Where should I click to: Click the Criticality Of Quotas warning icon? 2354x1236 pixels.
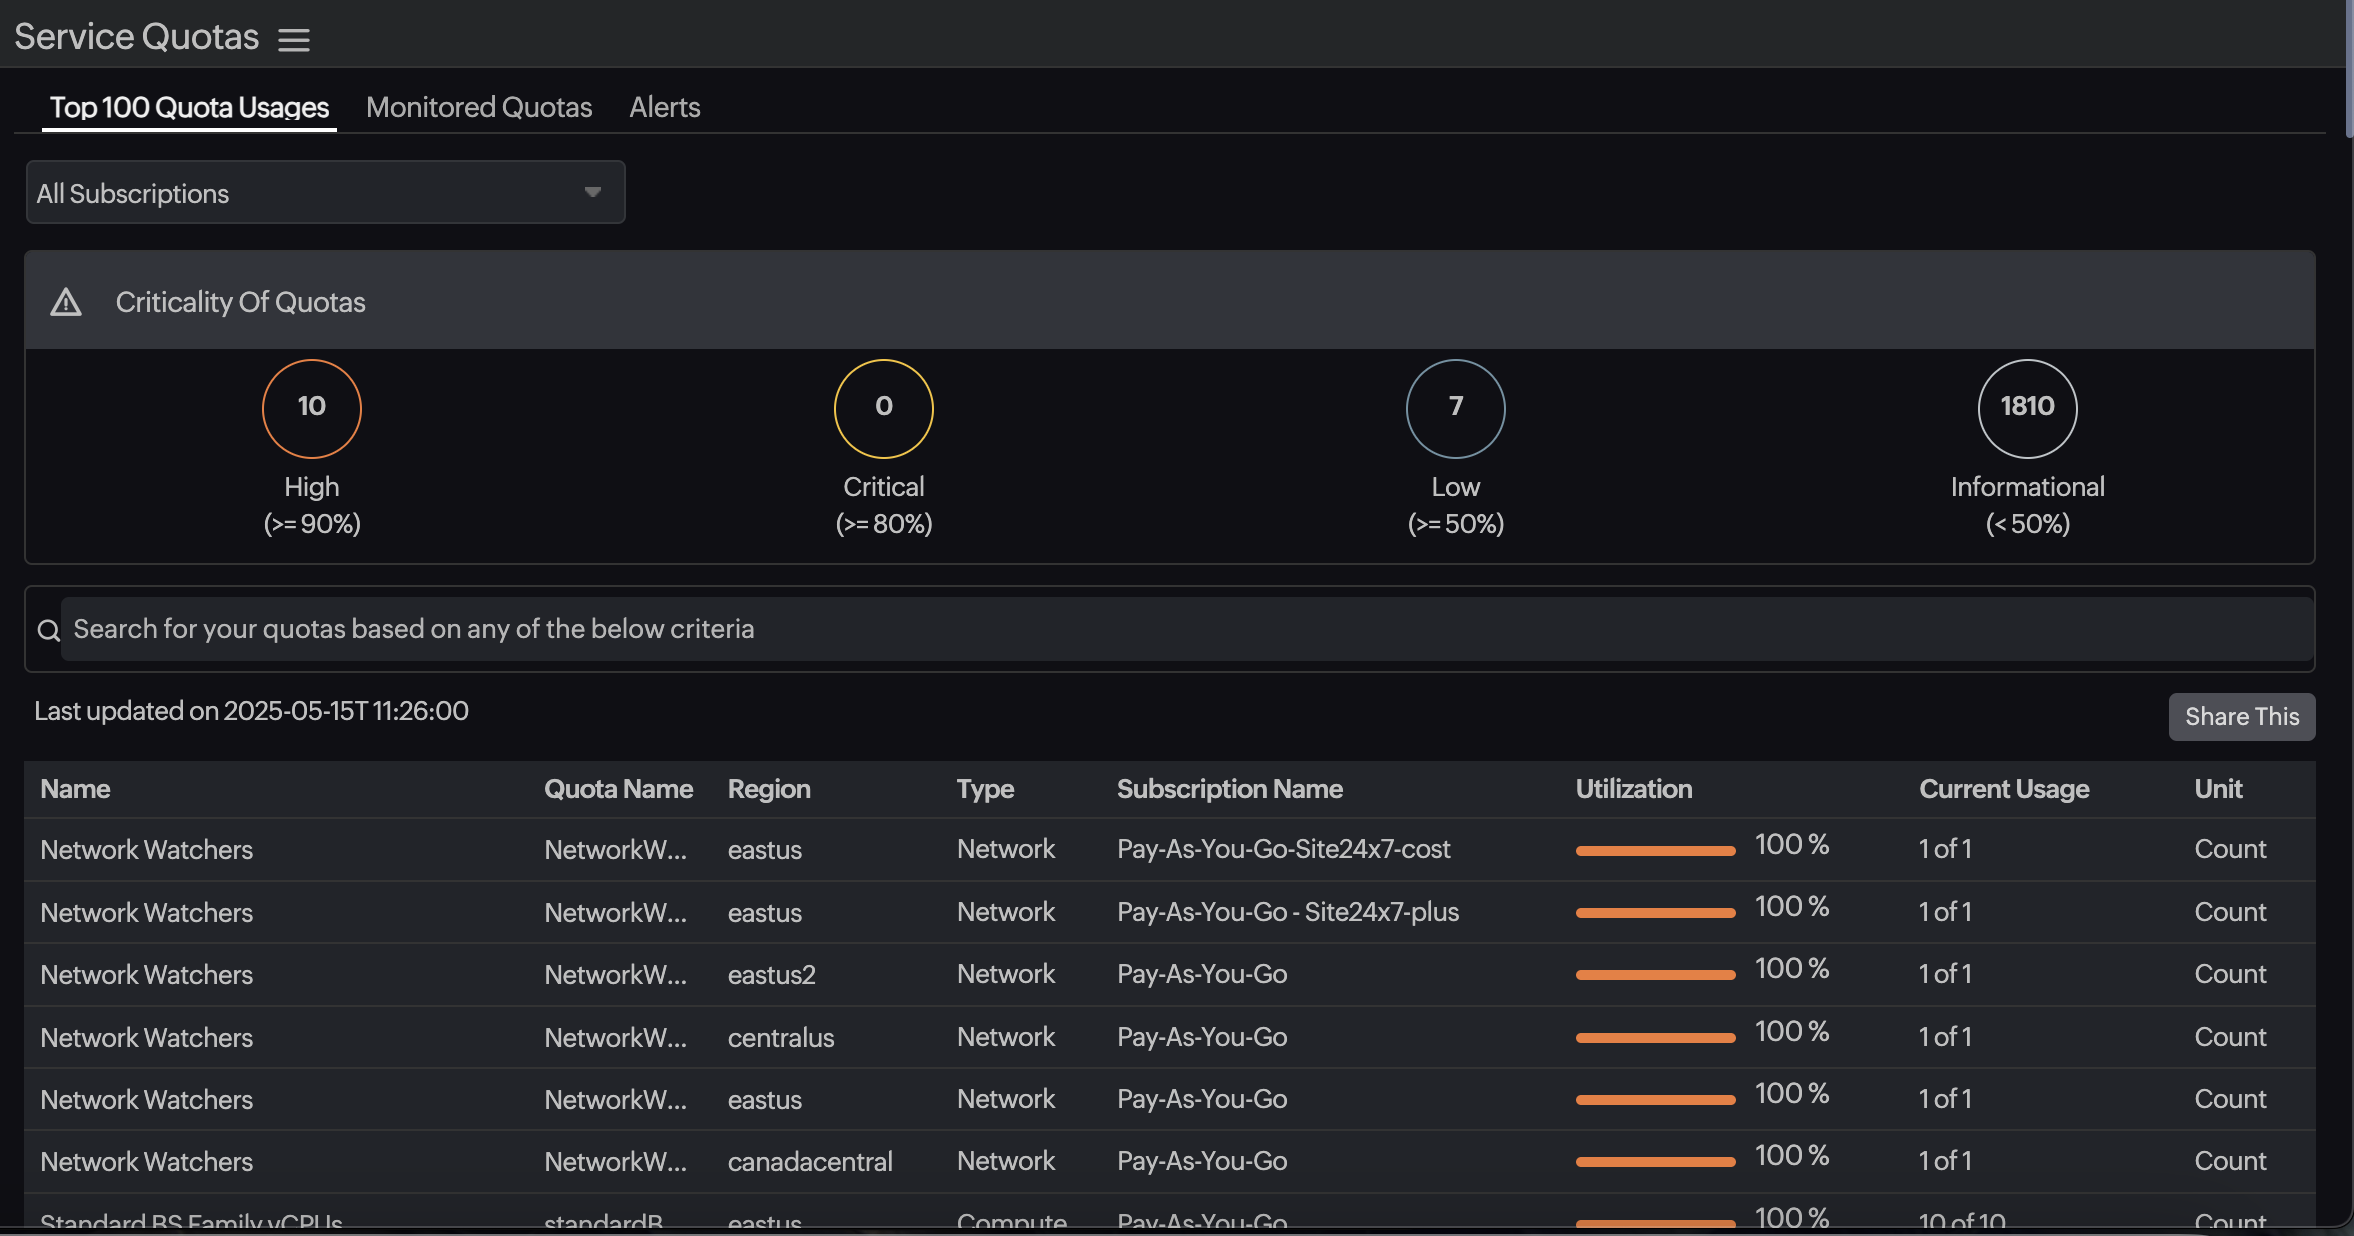(65, 301)
